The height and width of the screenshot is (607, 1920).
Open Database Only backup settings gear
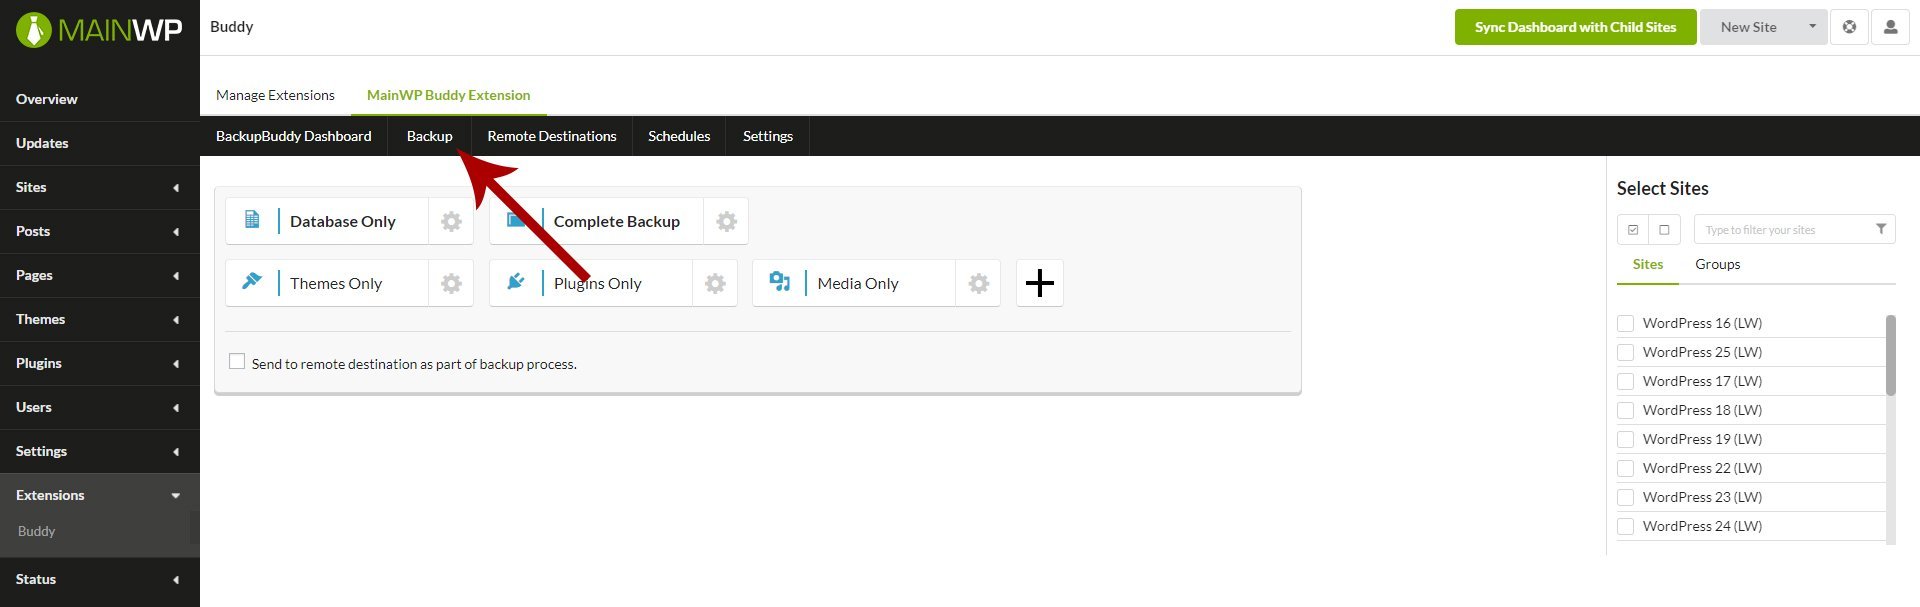451,221
